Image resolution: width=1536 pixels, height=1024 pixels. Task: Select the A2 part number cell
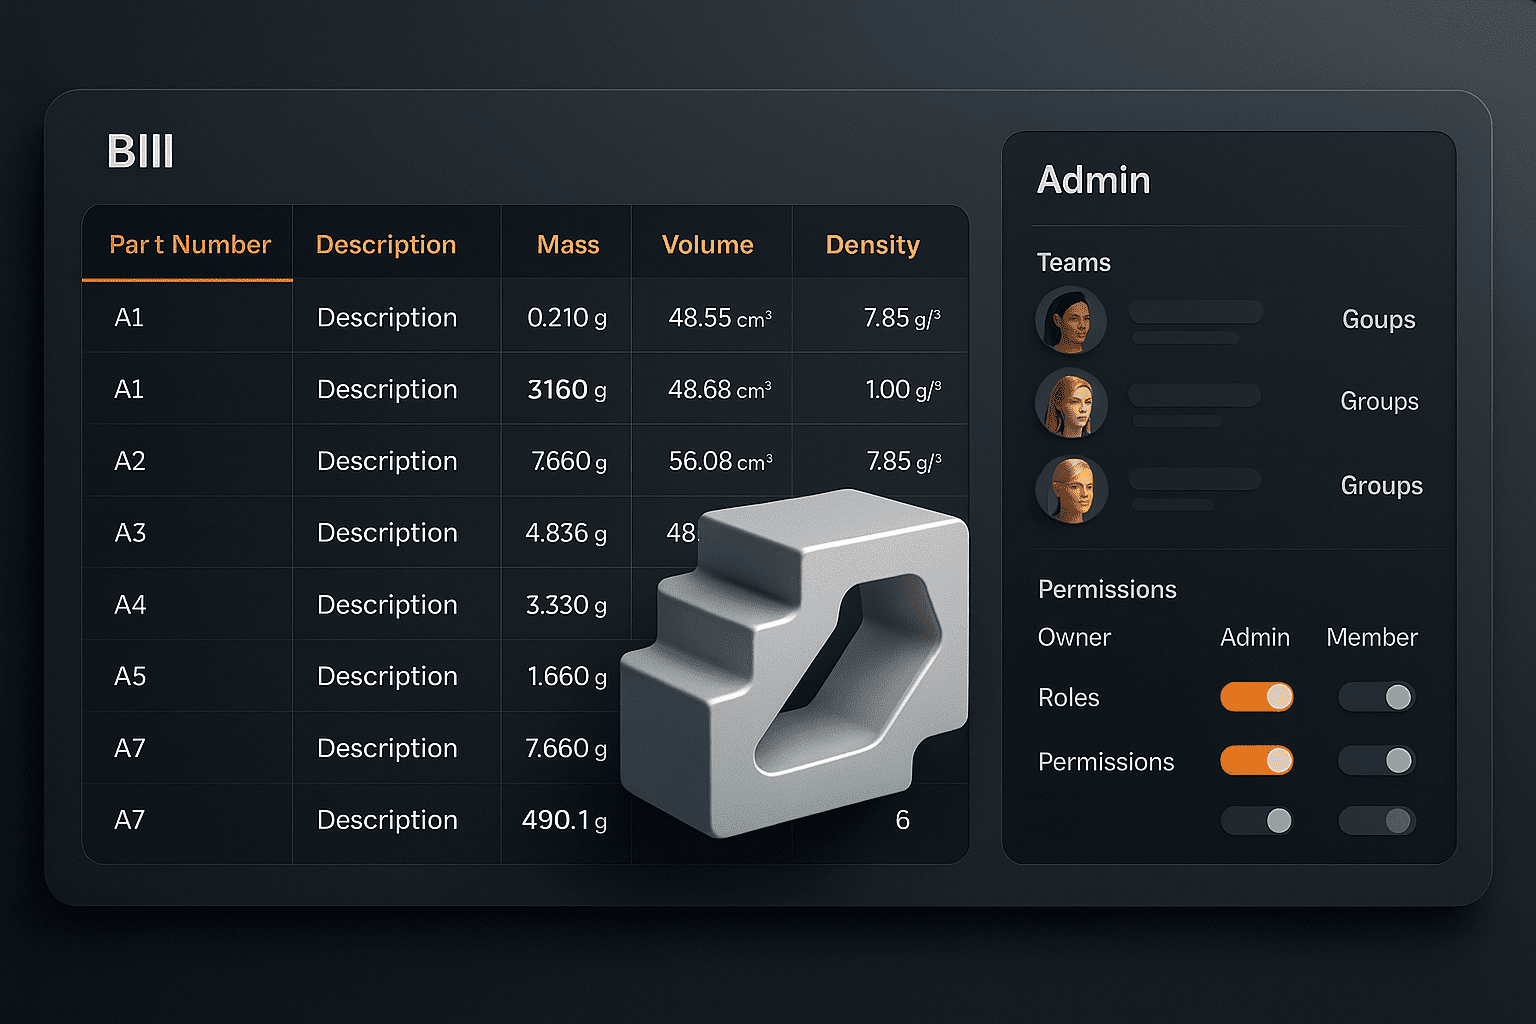point(130,461)
